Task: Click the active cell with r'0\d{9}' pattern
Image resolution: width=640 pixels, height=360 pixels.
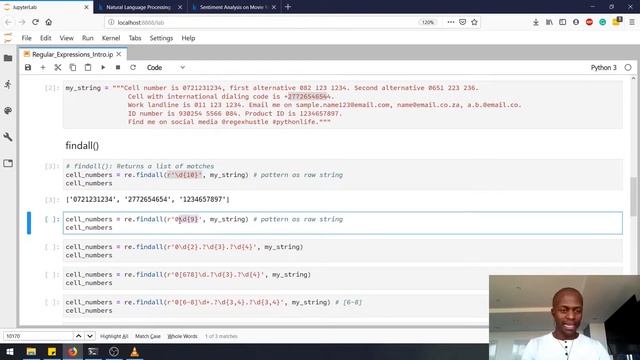Action: (343, 223)
